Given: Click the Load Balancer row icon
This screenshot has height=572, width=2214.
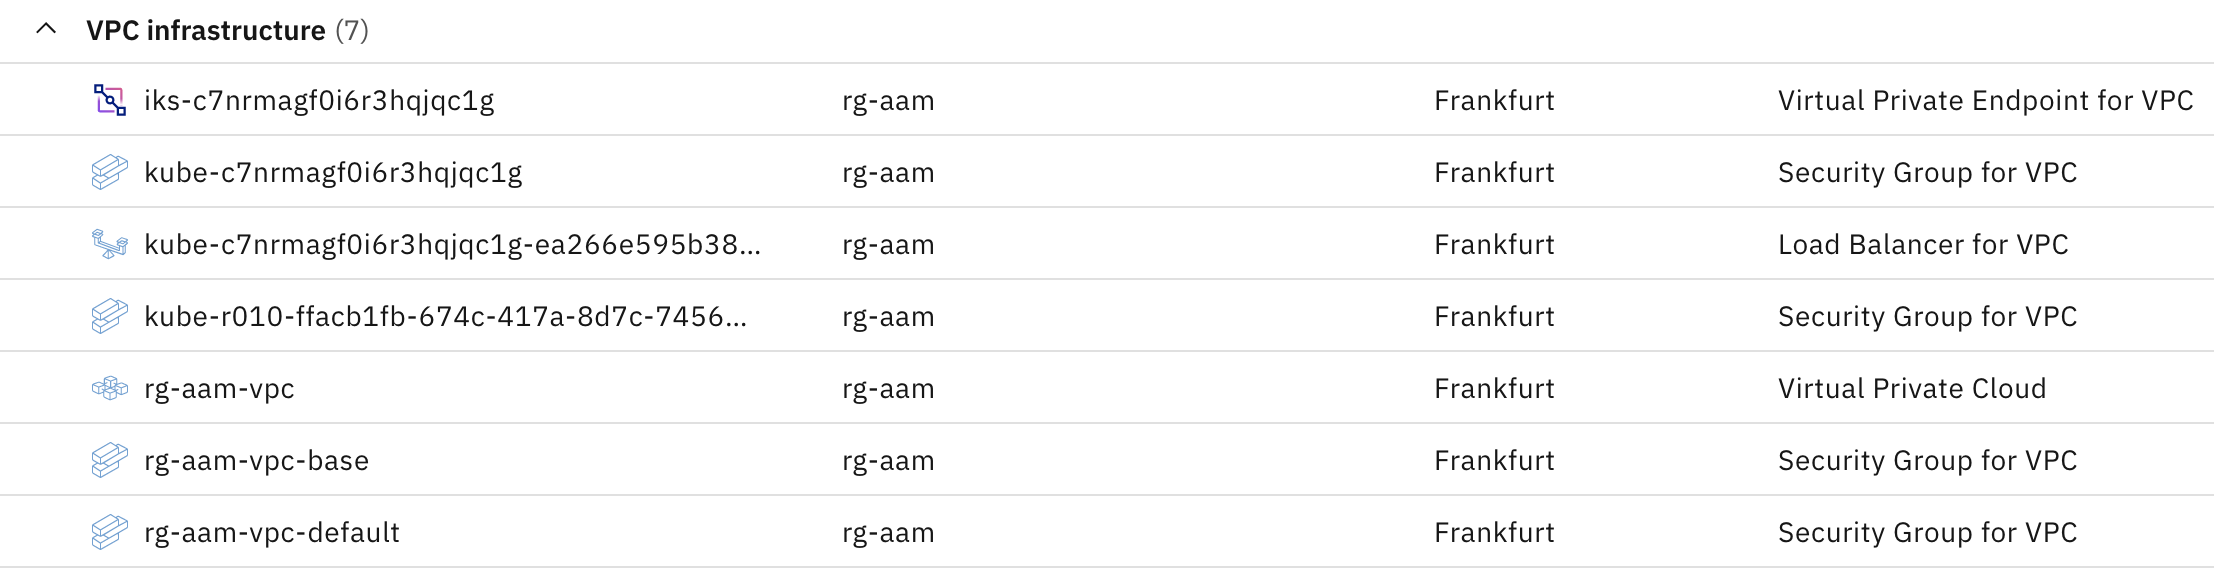Looking at the screenshot, I should pyautogui.click(x=109, y=244).
